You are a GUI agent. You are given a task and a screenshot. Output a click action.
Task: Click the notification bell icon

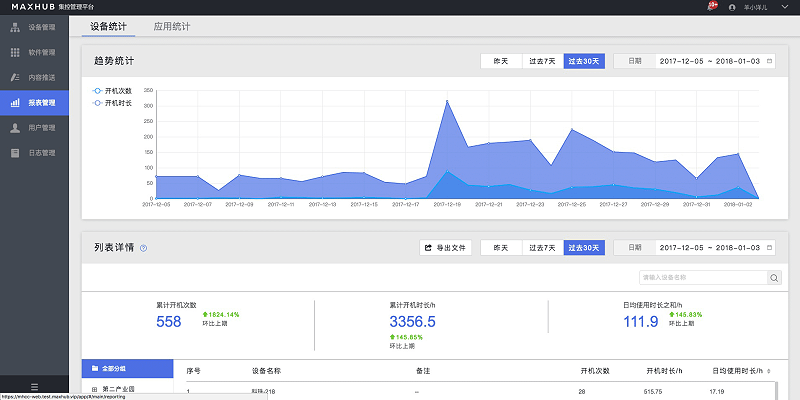tap(711, 7)
